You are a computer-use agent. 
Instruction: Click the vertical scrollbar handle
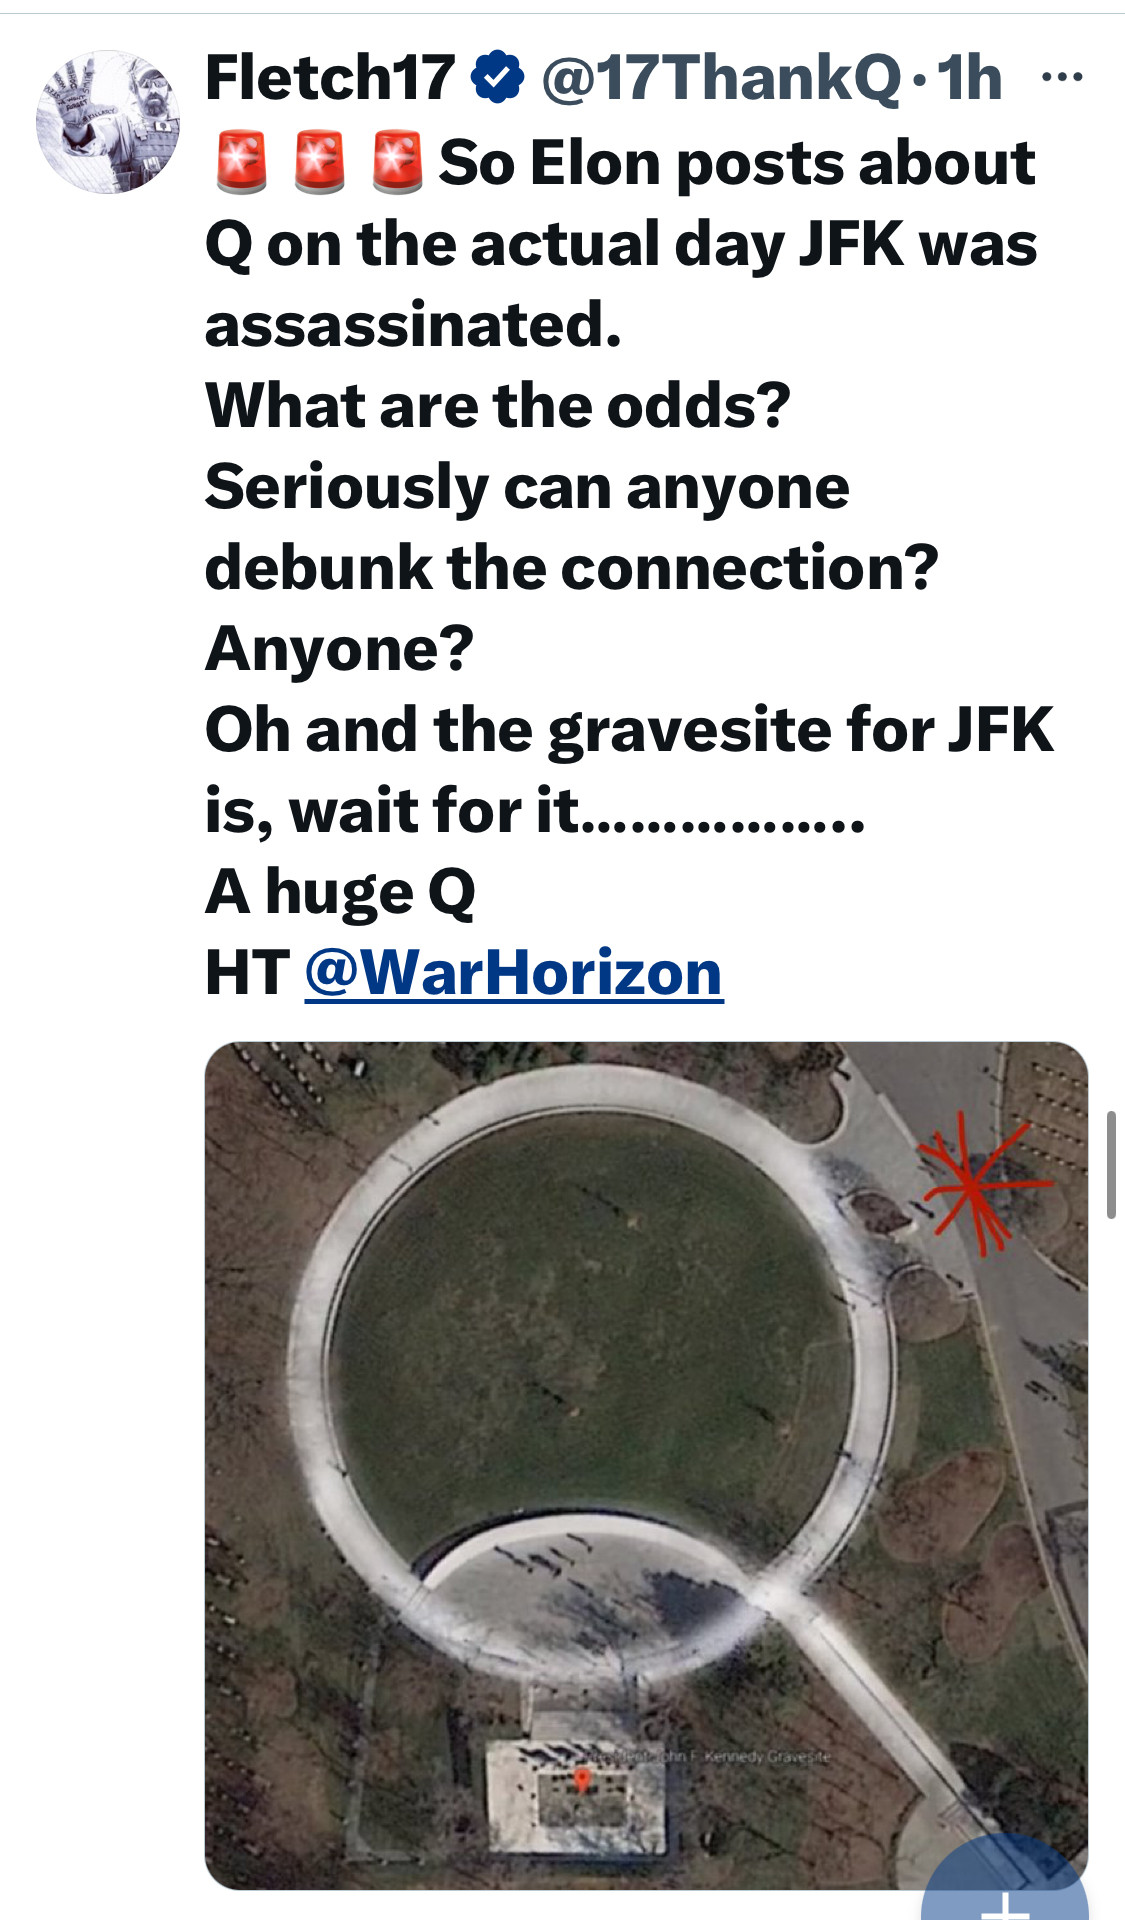1111,1164
